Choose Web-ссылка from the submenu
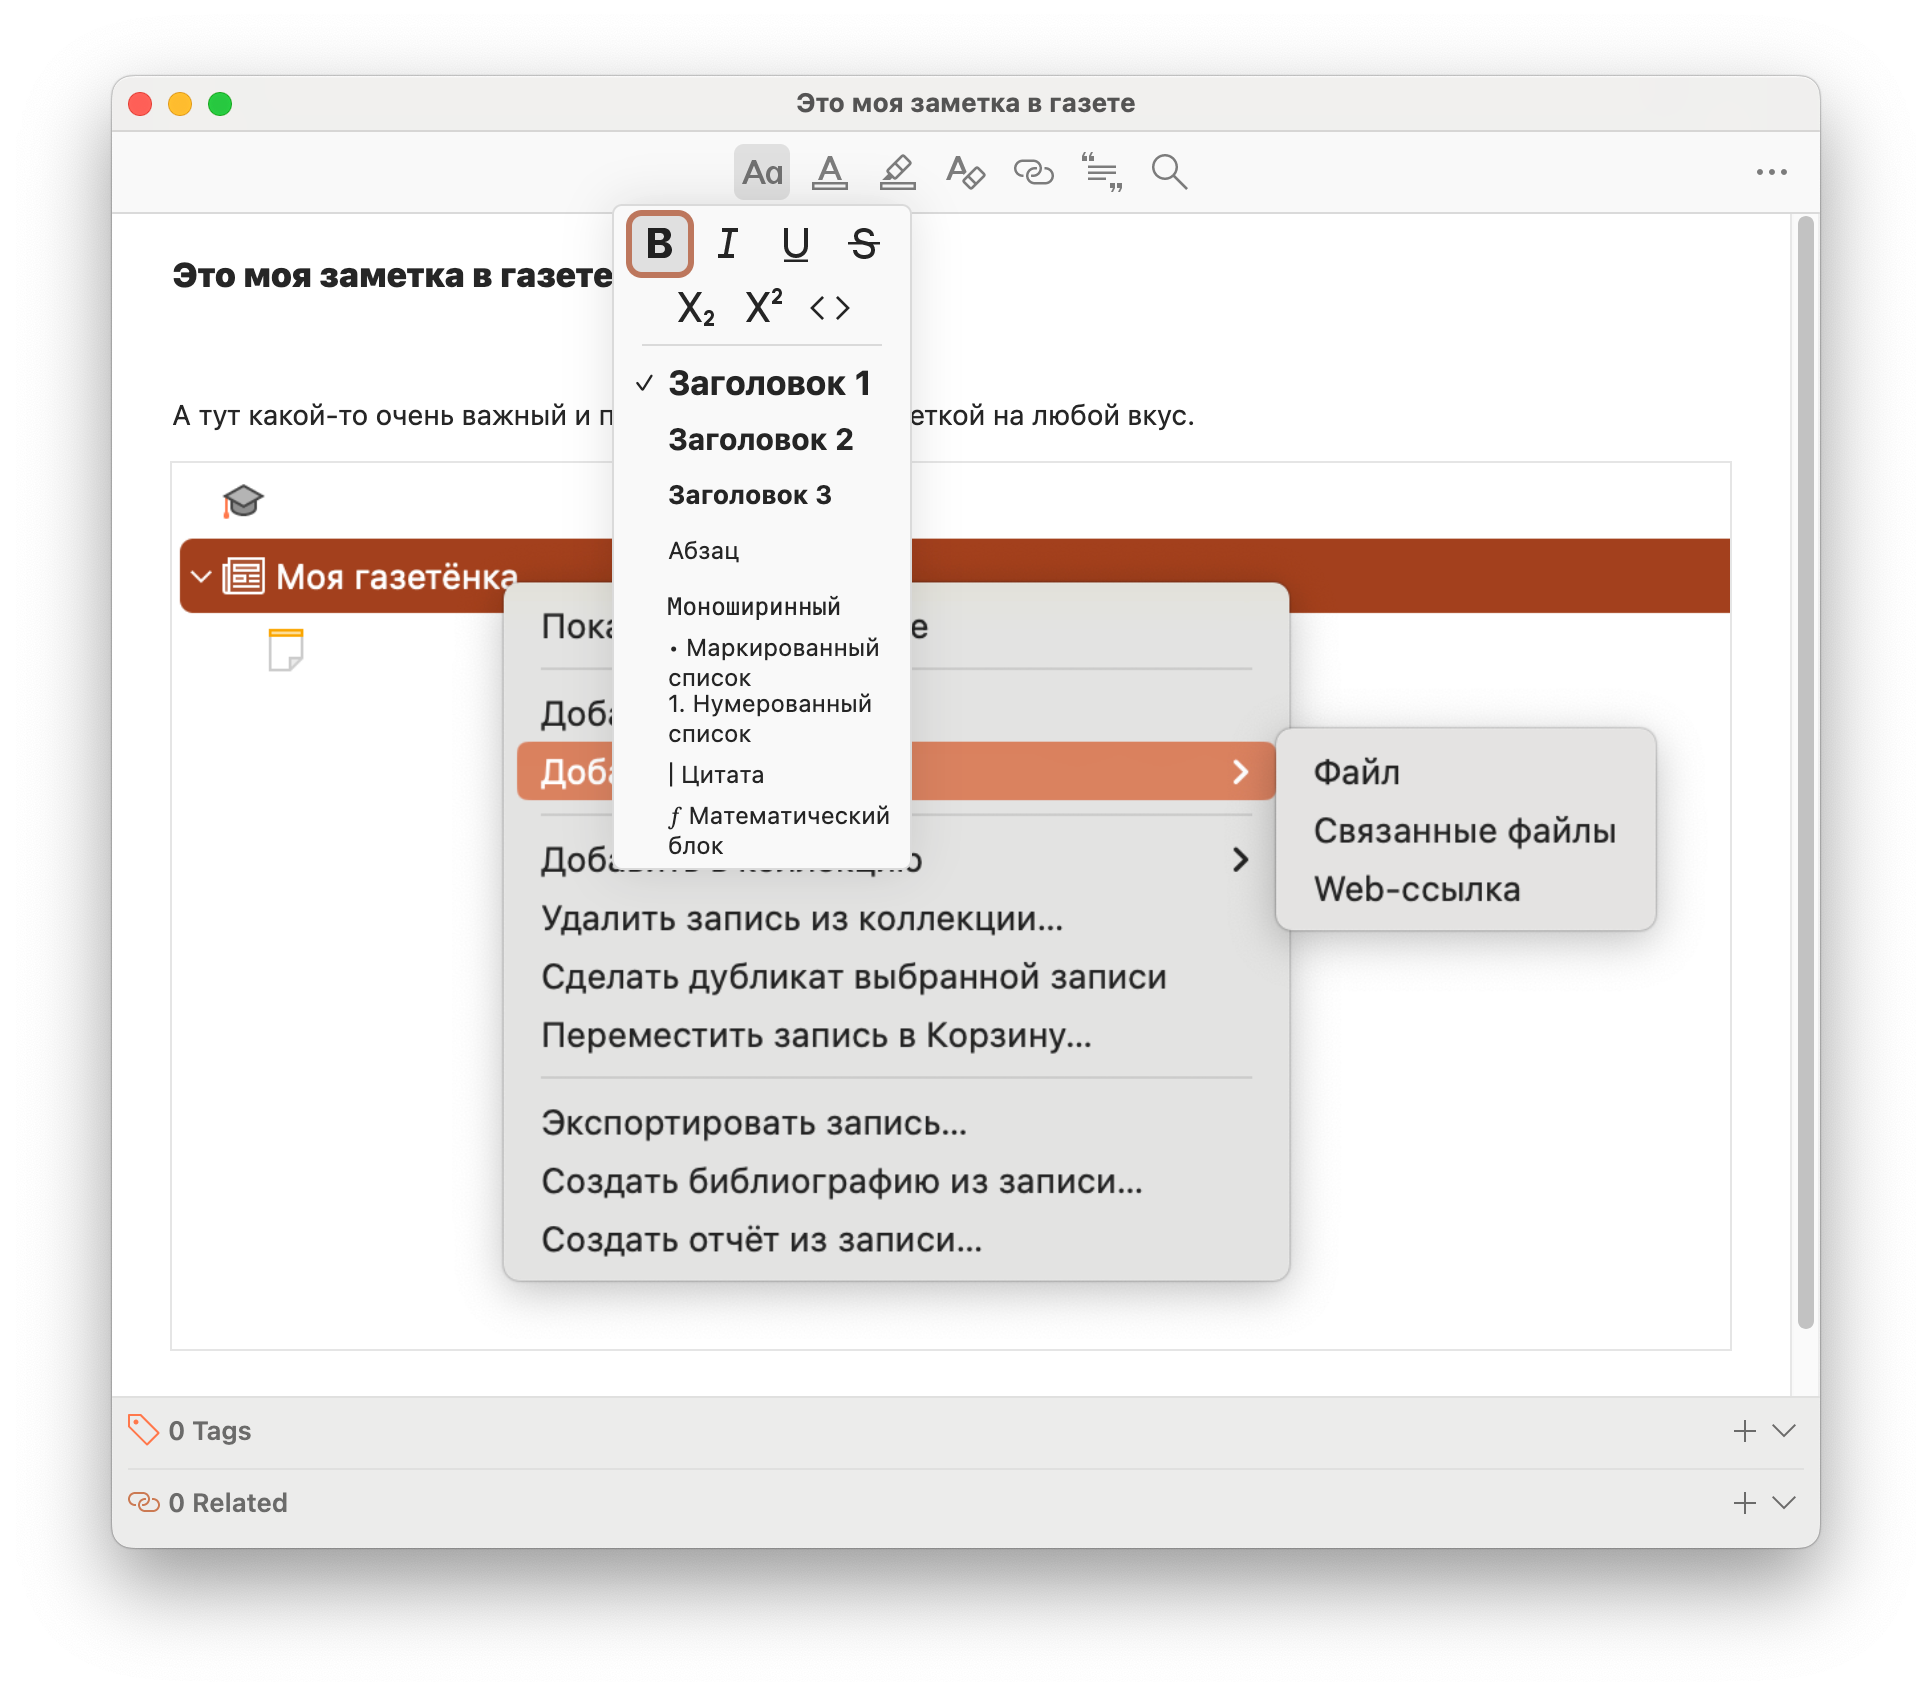The height and width of the screenshot is (1696, 1932). click(x=1416, y=889)
